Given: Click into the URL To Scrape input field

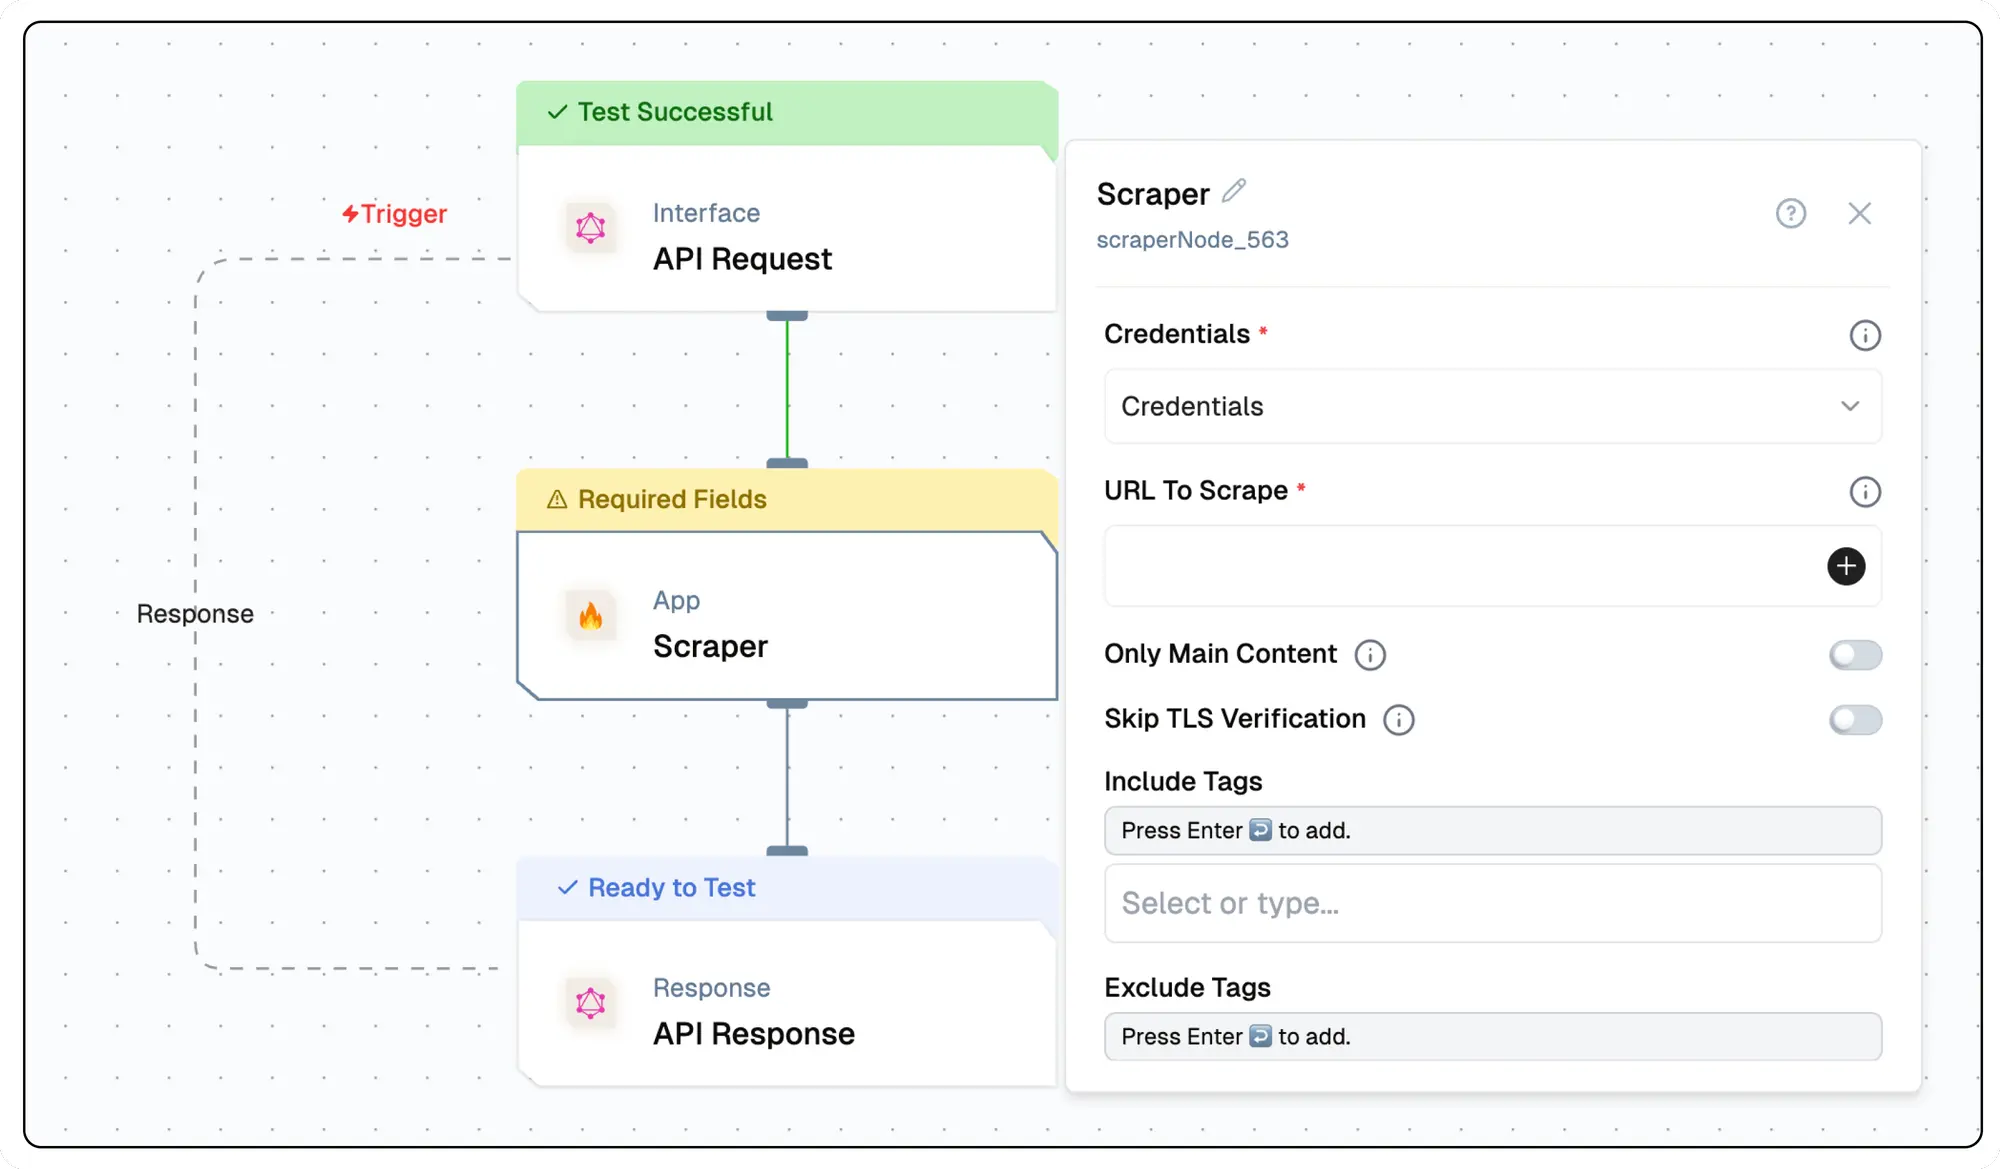Looking at the screenshot, I should click(x=1460, y=566).
